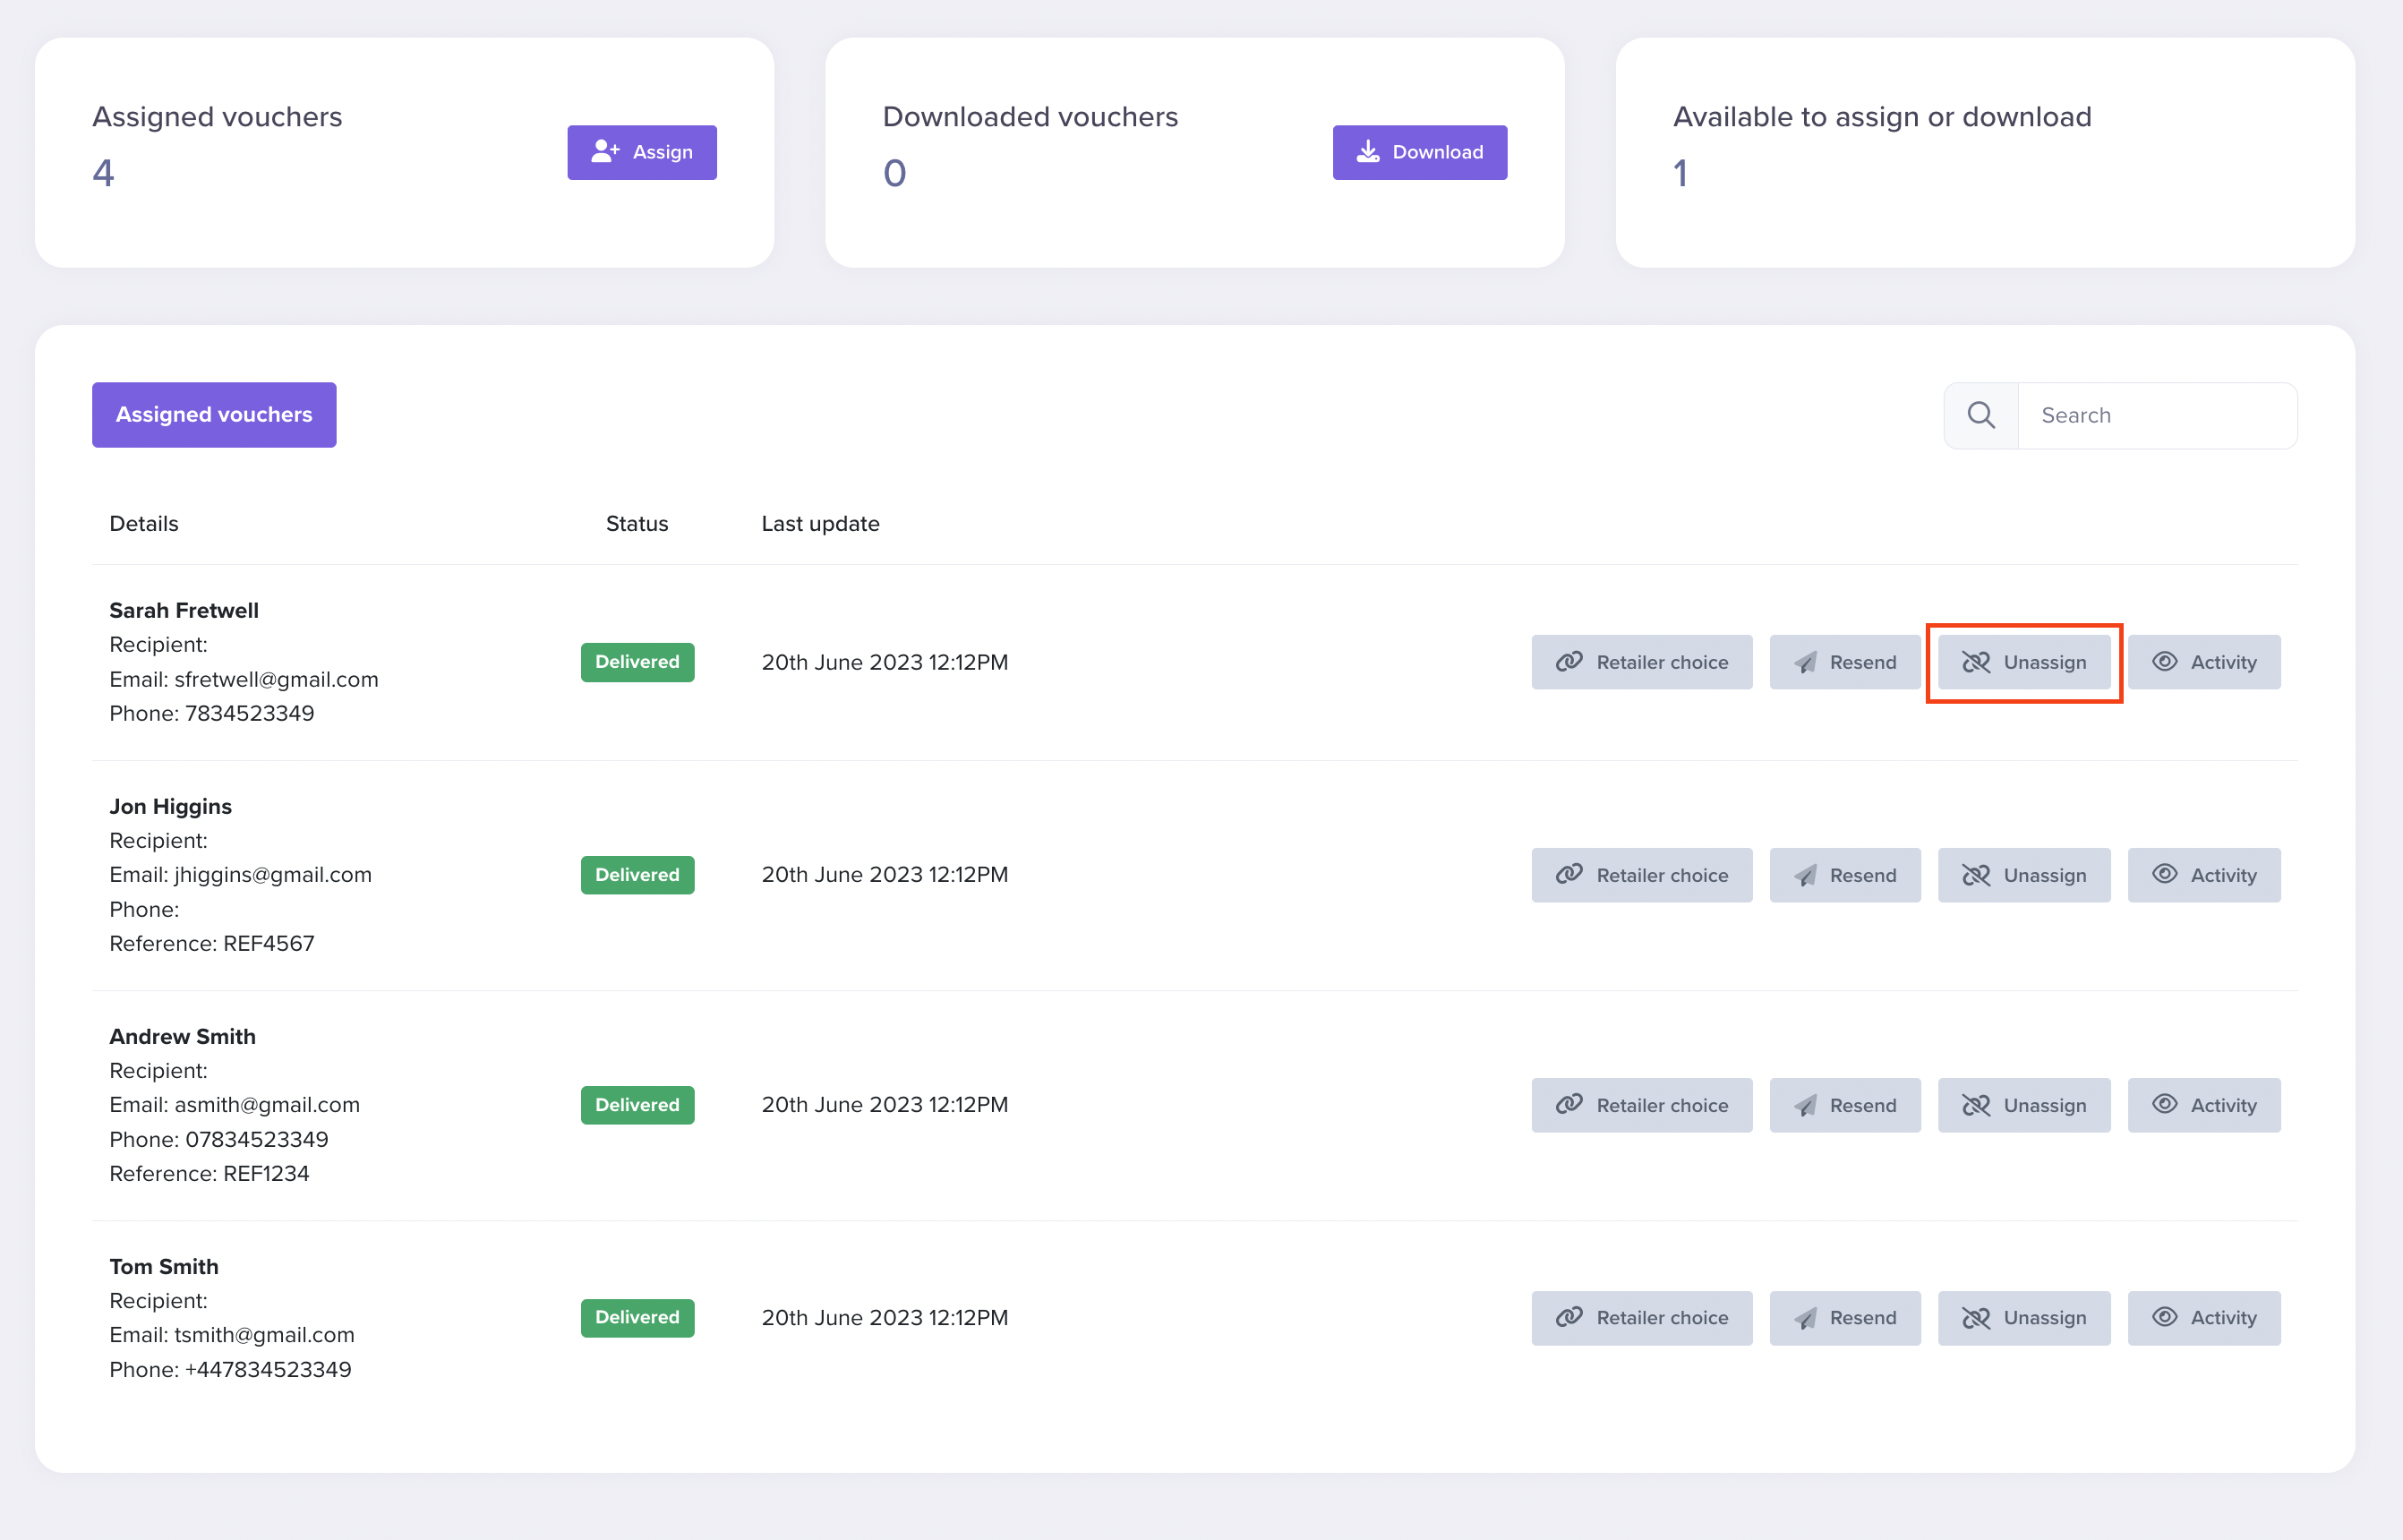Resend Tom Smith's voucher
The height and width of the screenshot is (1540, 2403).
click(1845, 1317)
